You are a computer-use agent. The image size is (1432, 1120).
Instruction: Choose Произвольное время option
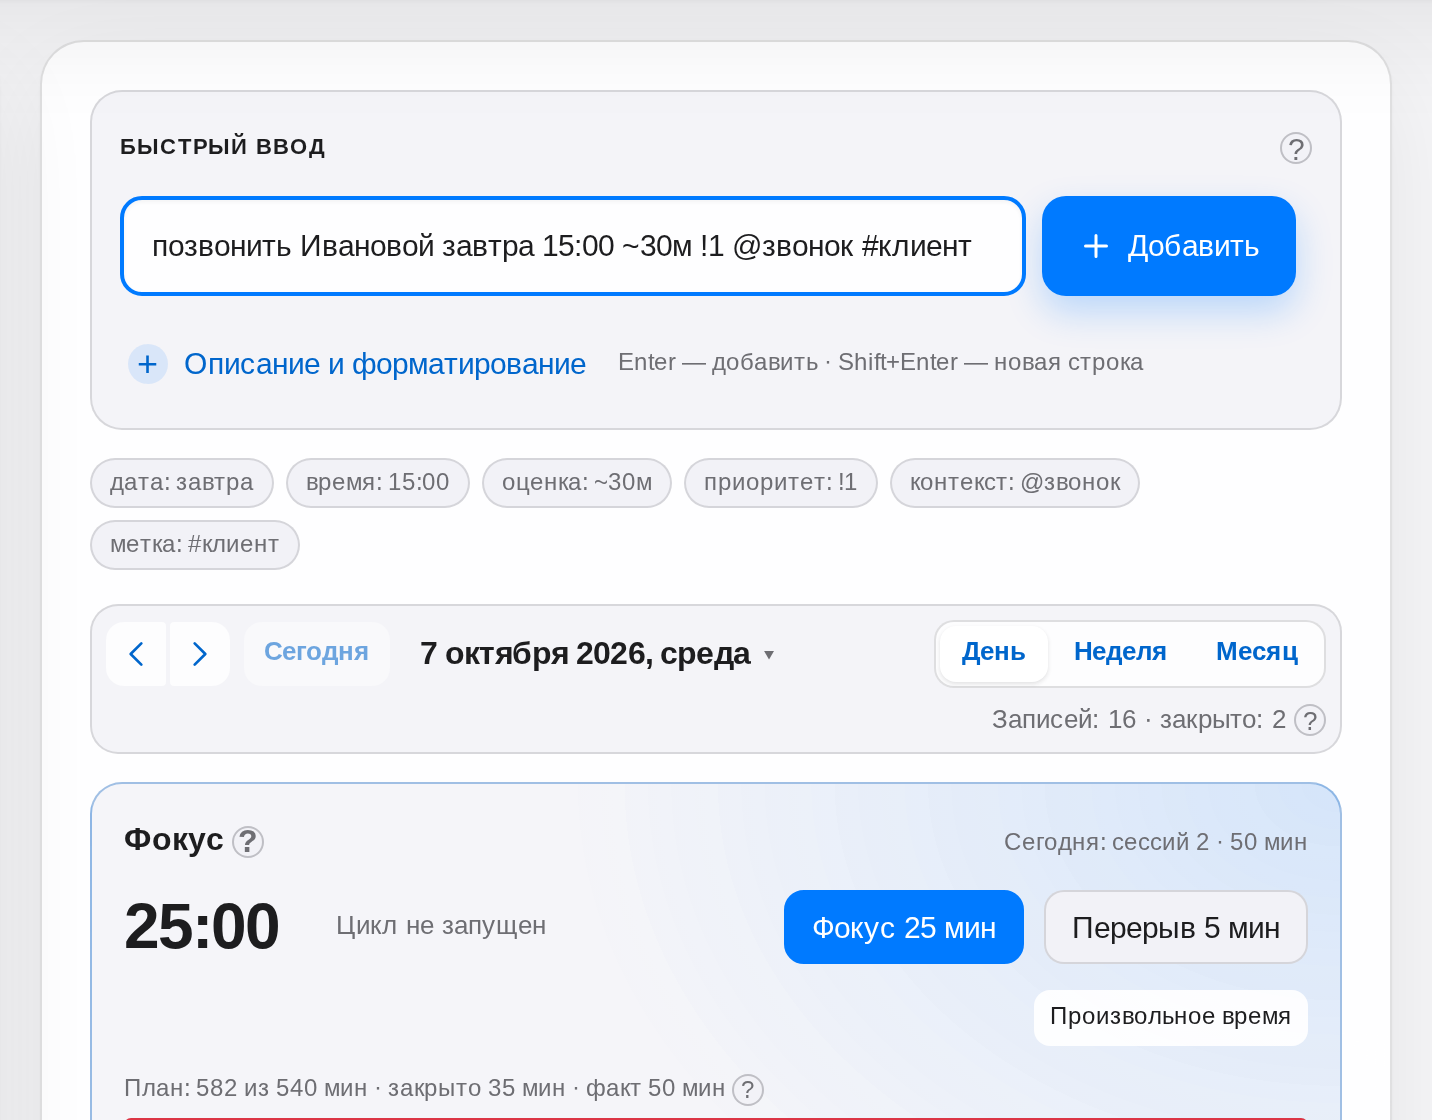point(1171,1017)
